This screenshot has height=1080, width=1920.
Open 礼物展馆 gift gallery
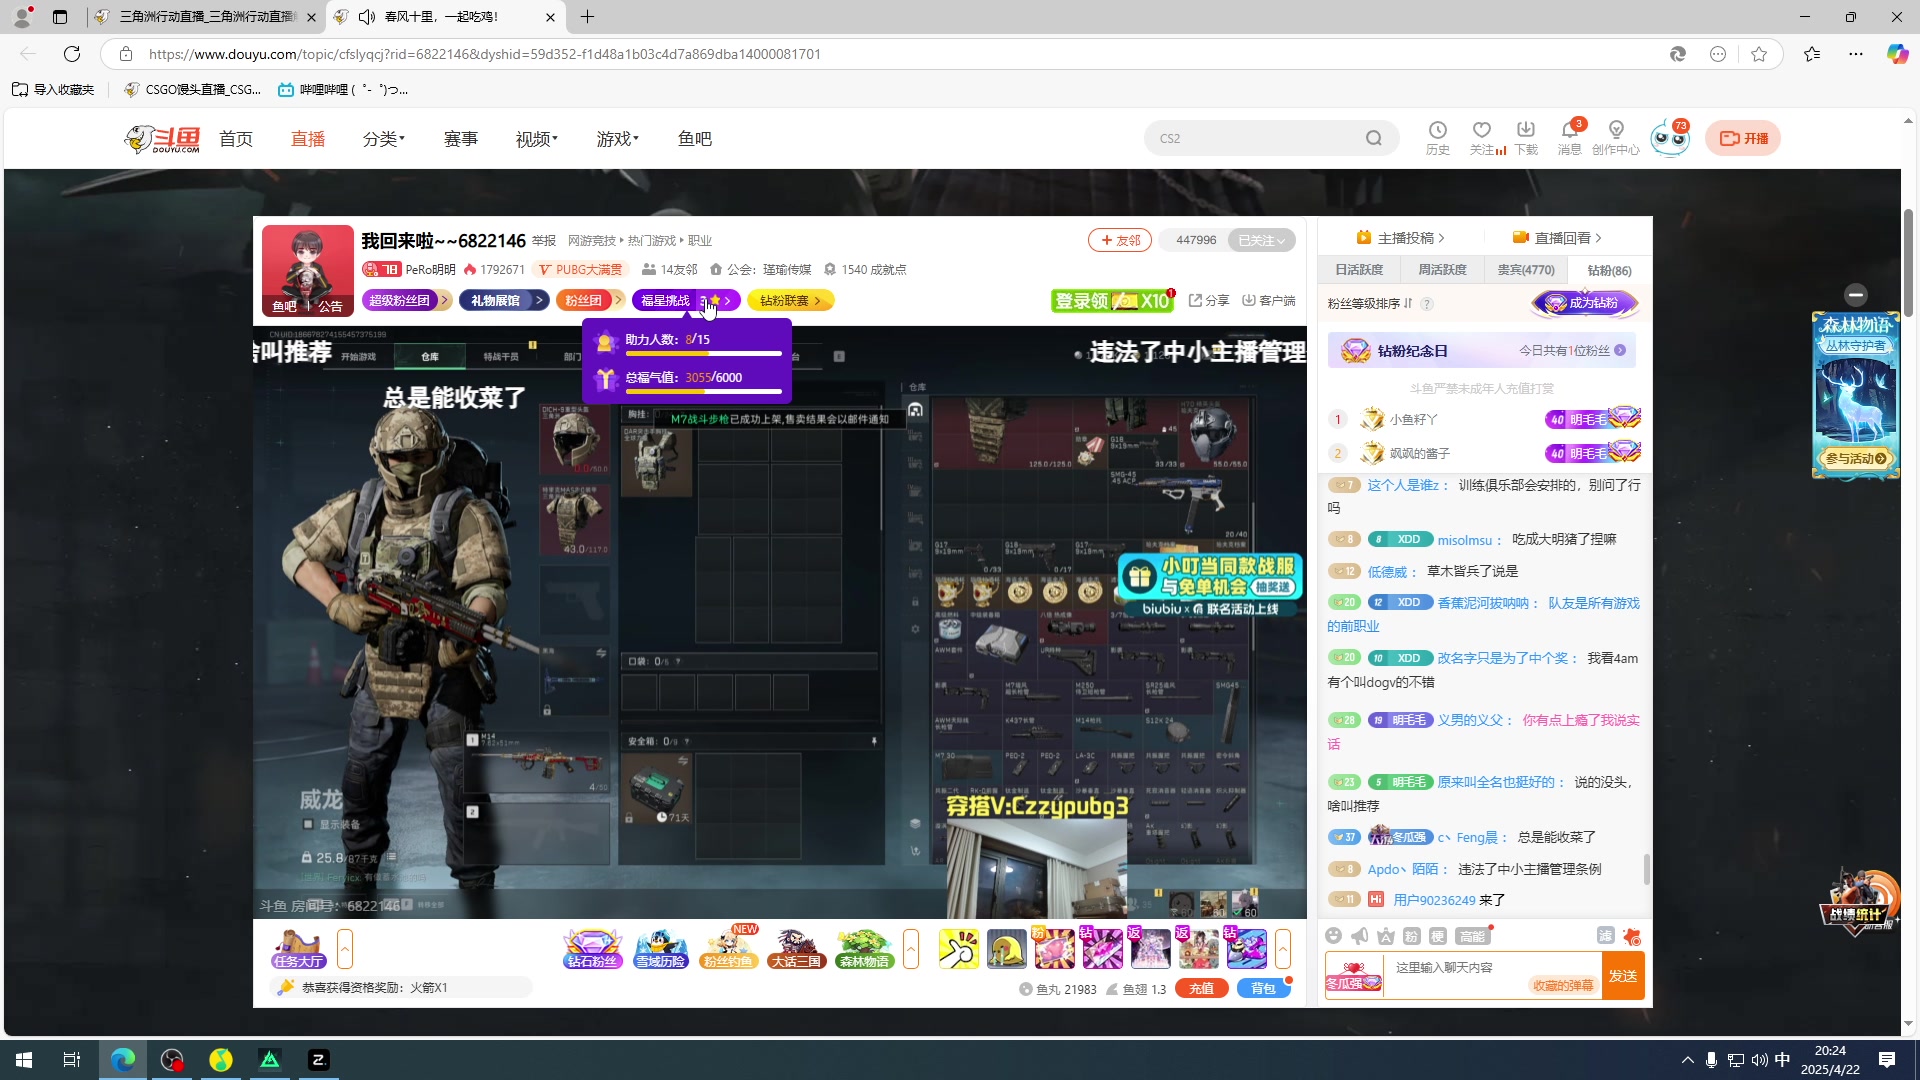point(504,300)
